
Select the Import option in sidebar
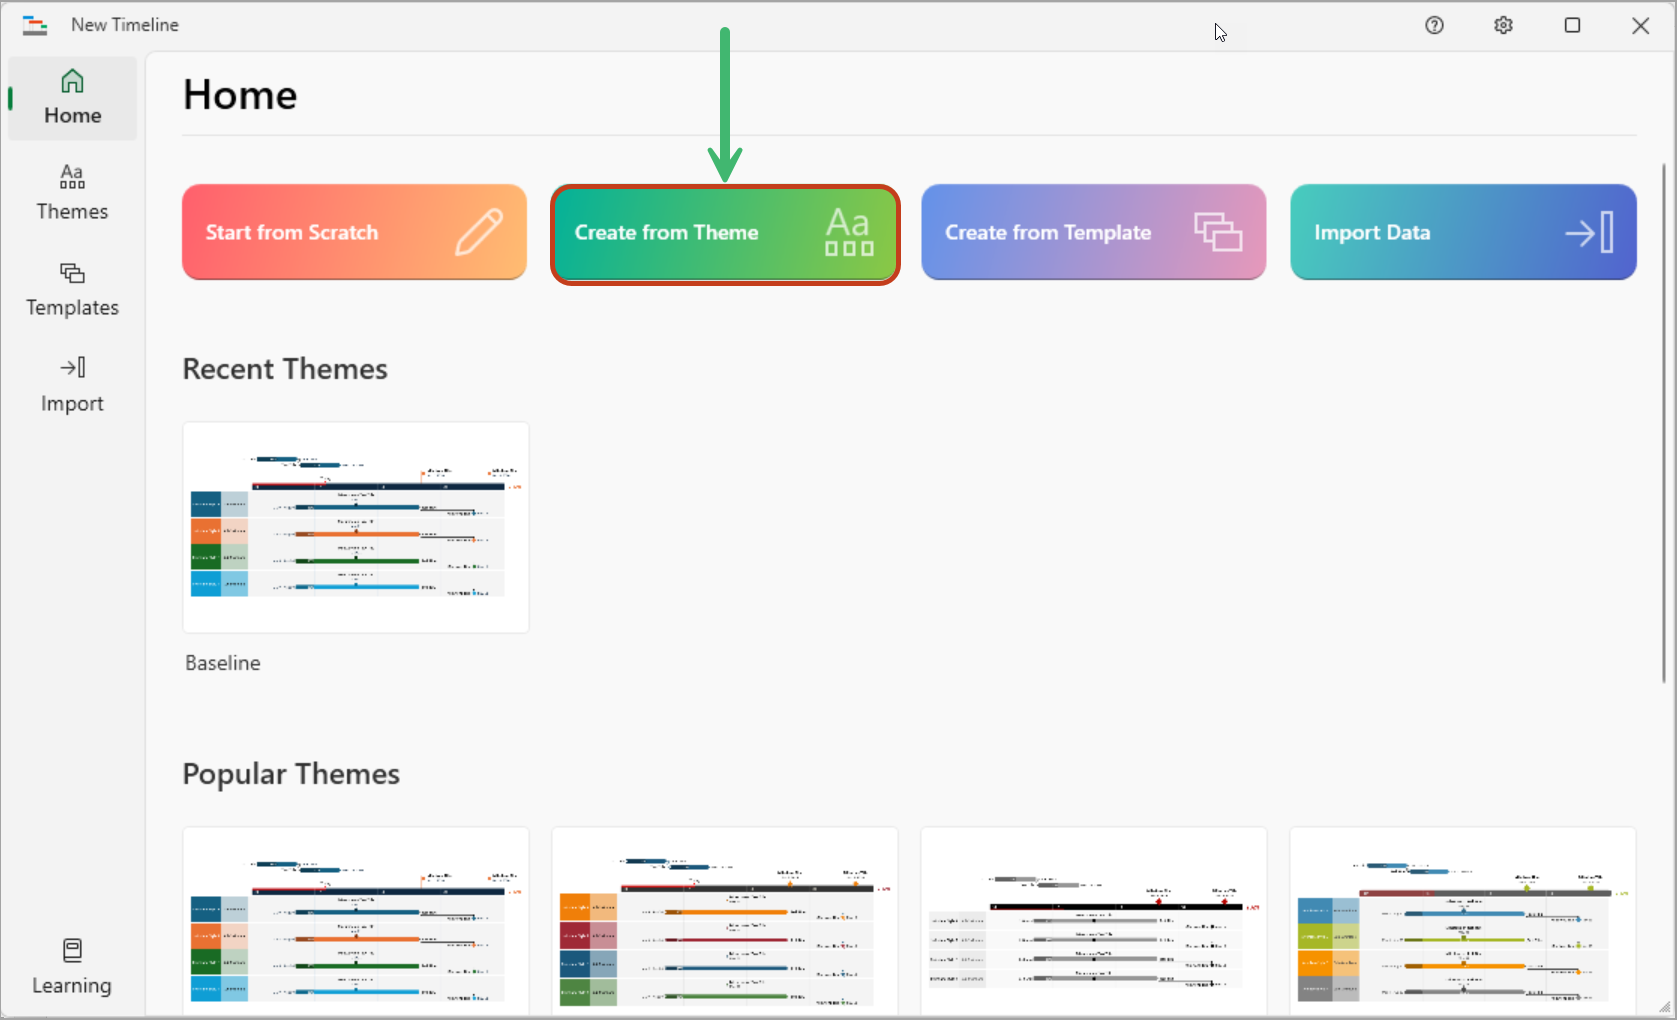71,383
